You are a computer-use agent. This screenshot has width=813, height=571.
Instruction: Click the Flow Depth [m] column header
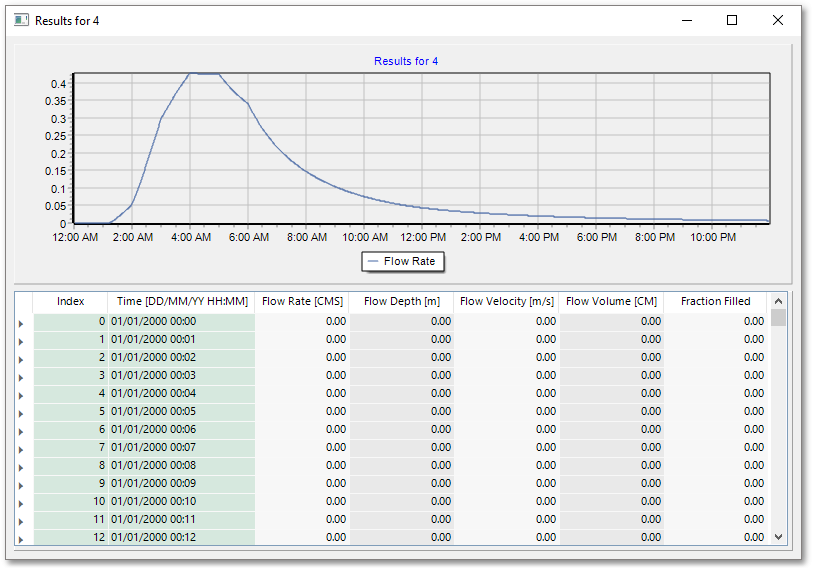point(402,301)
